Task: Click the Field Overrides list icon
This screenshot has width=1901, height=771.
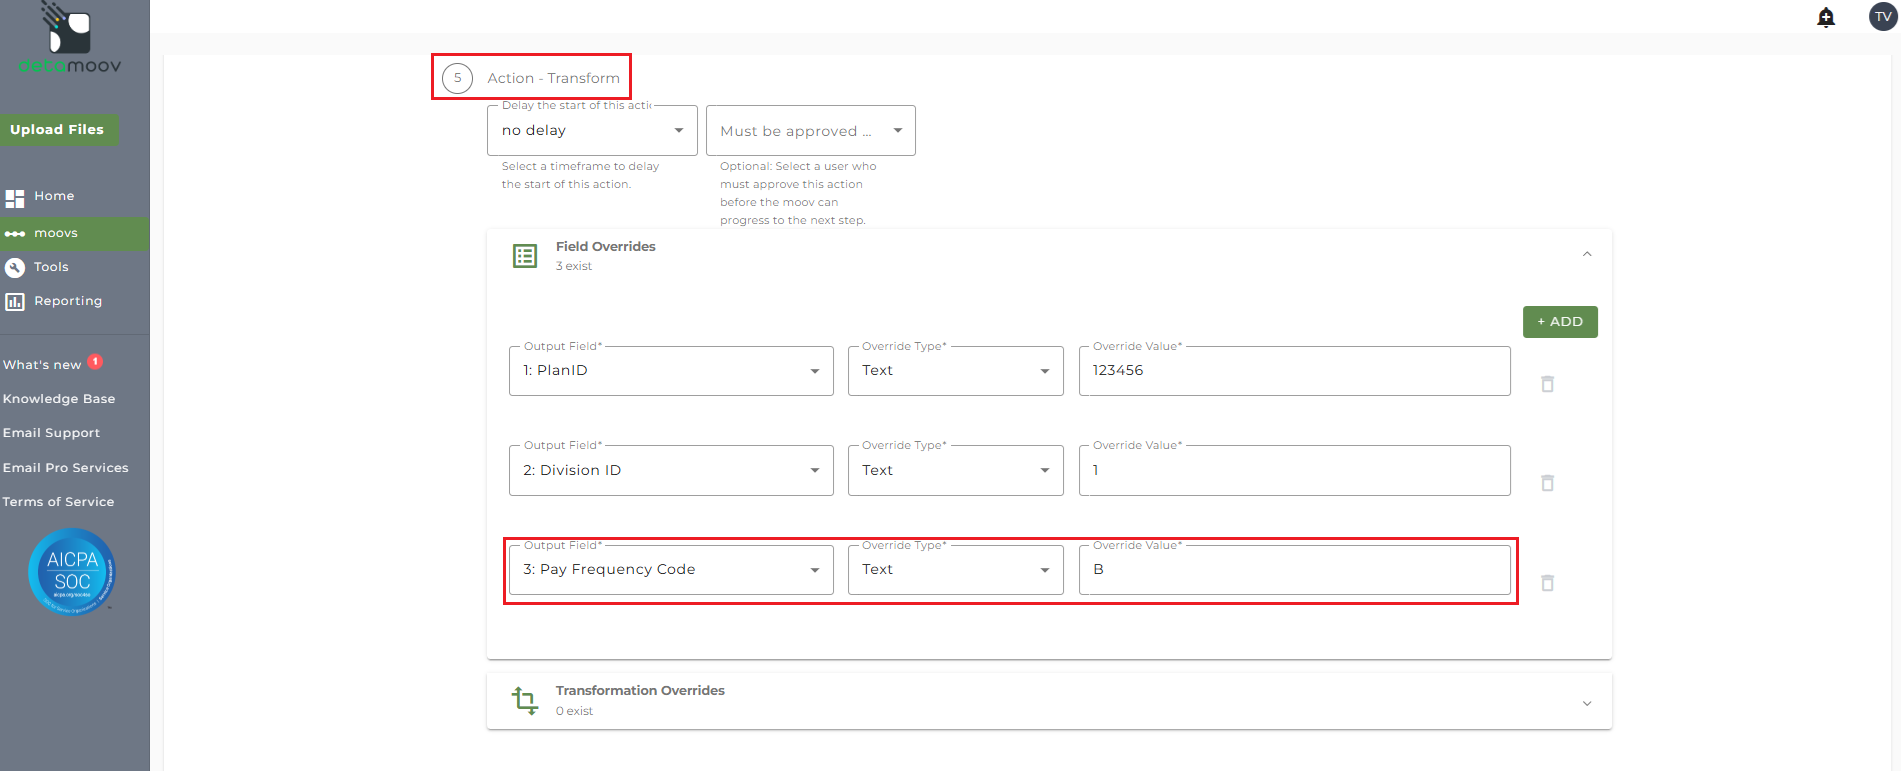Action: pos(525,256)
